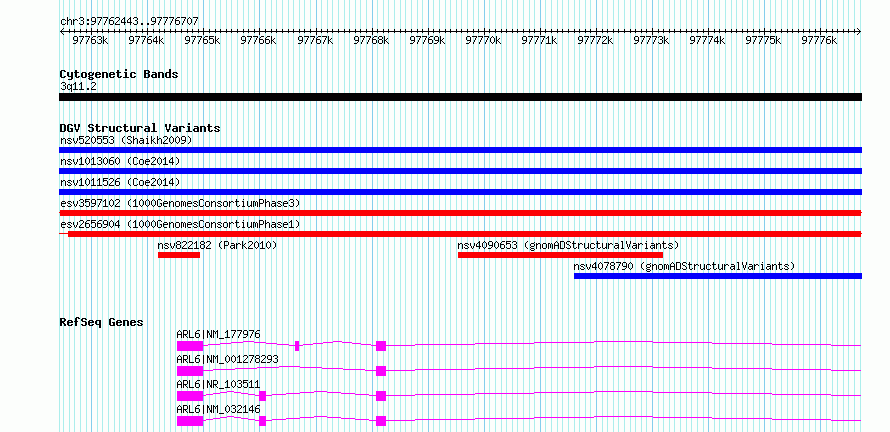
Task: Click the first large exon of NM_032146
Action: [190, 421]
